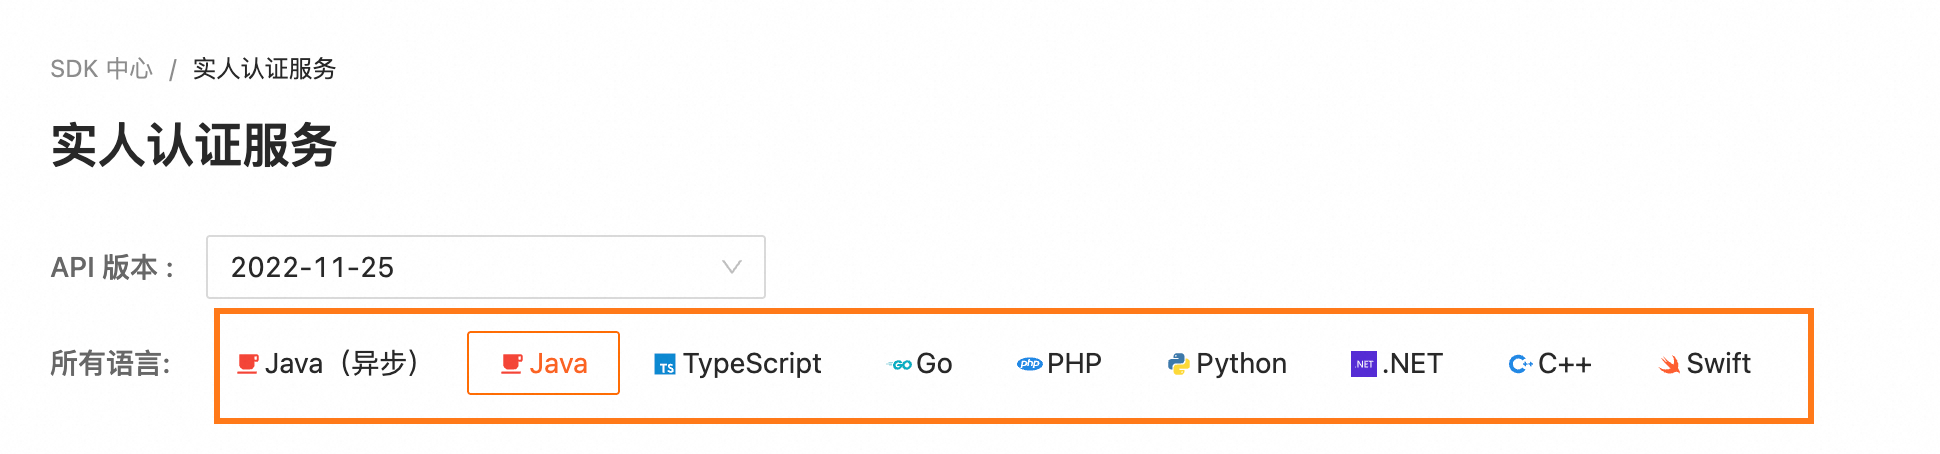The width and height of the screenshot is (1940, 454).
Task: Click the 实人认证服务 breadcrumb item
Action: point(264,69)
